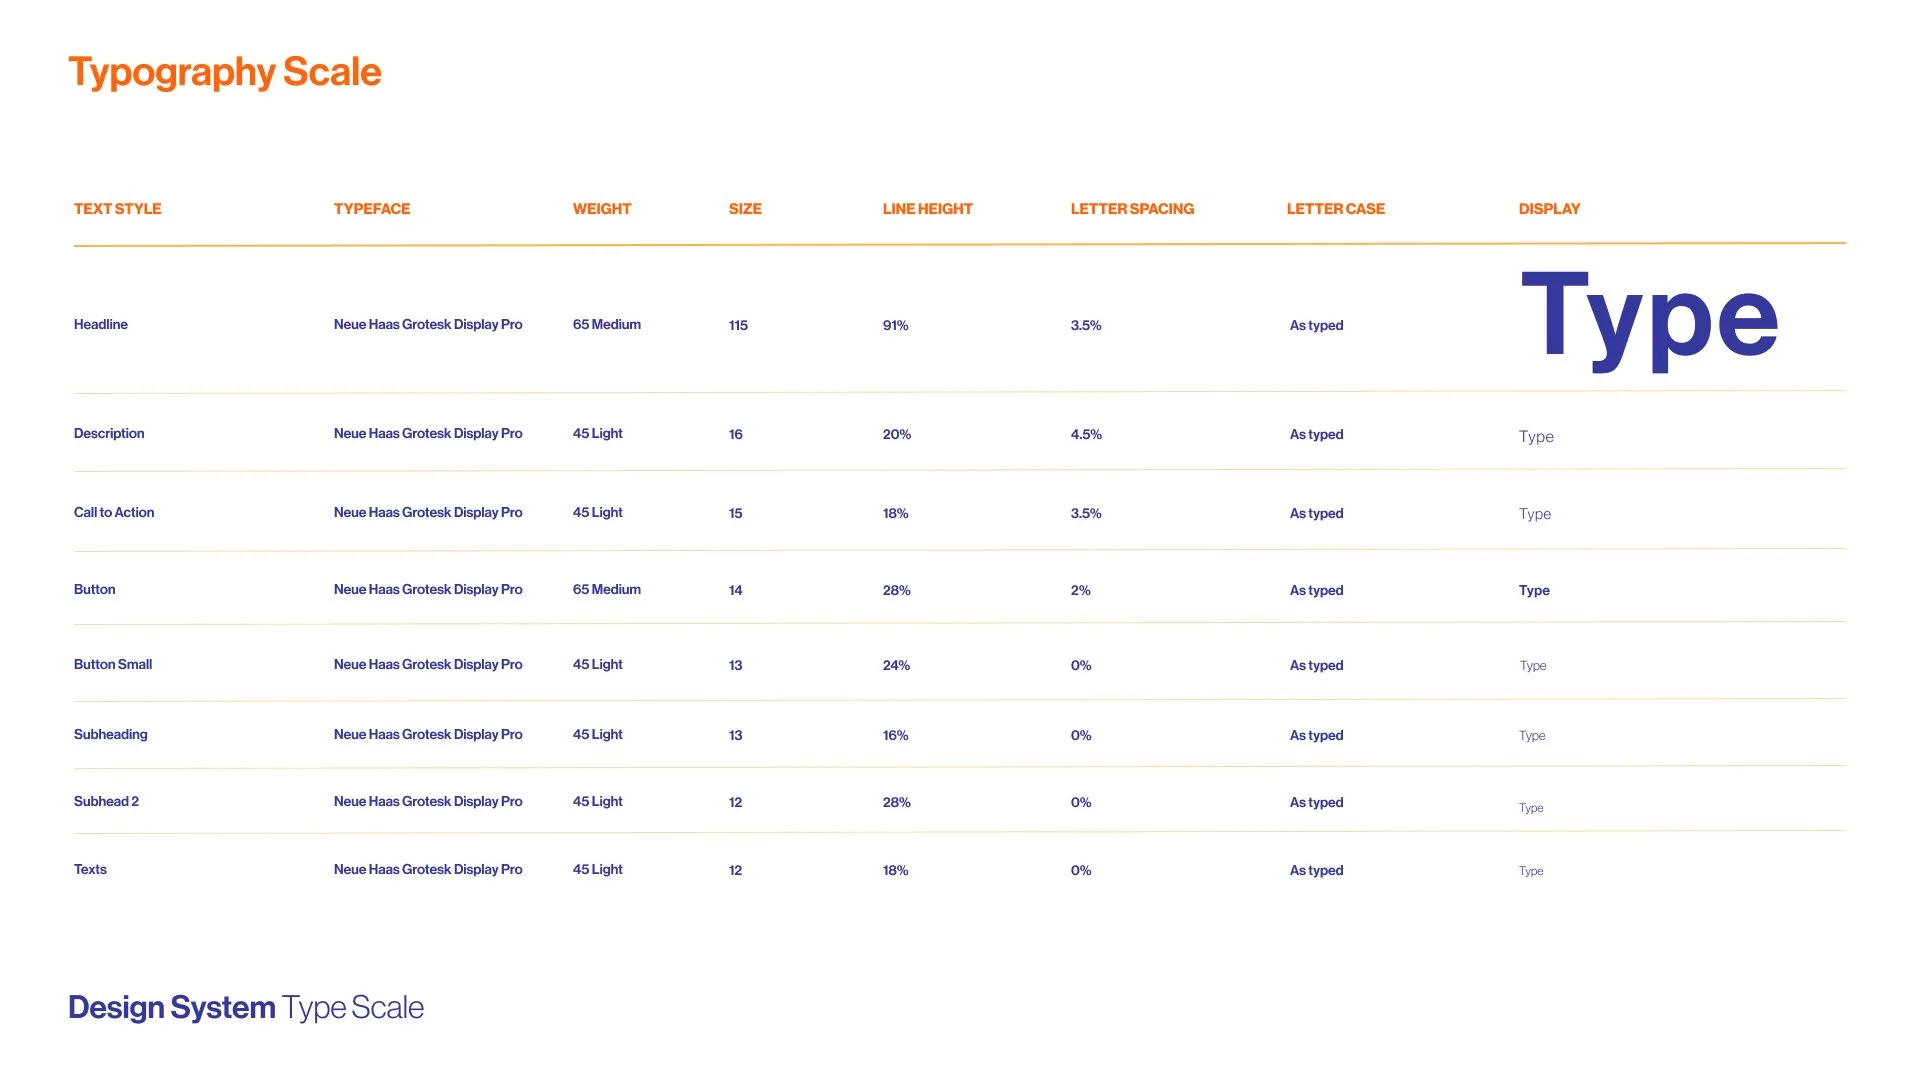The width and height of the screenshot is (1920, 1080).
Task: Click the 91% line height value
Action: pos(895,326)
